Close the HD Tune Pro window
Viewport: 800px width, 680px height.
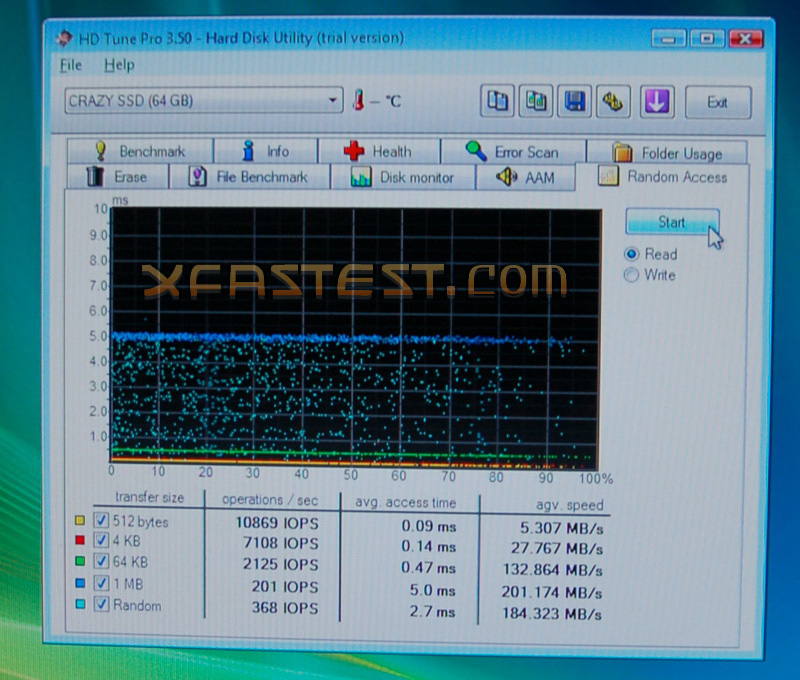click(746, 39)
